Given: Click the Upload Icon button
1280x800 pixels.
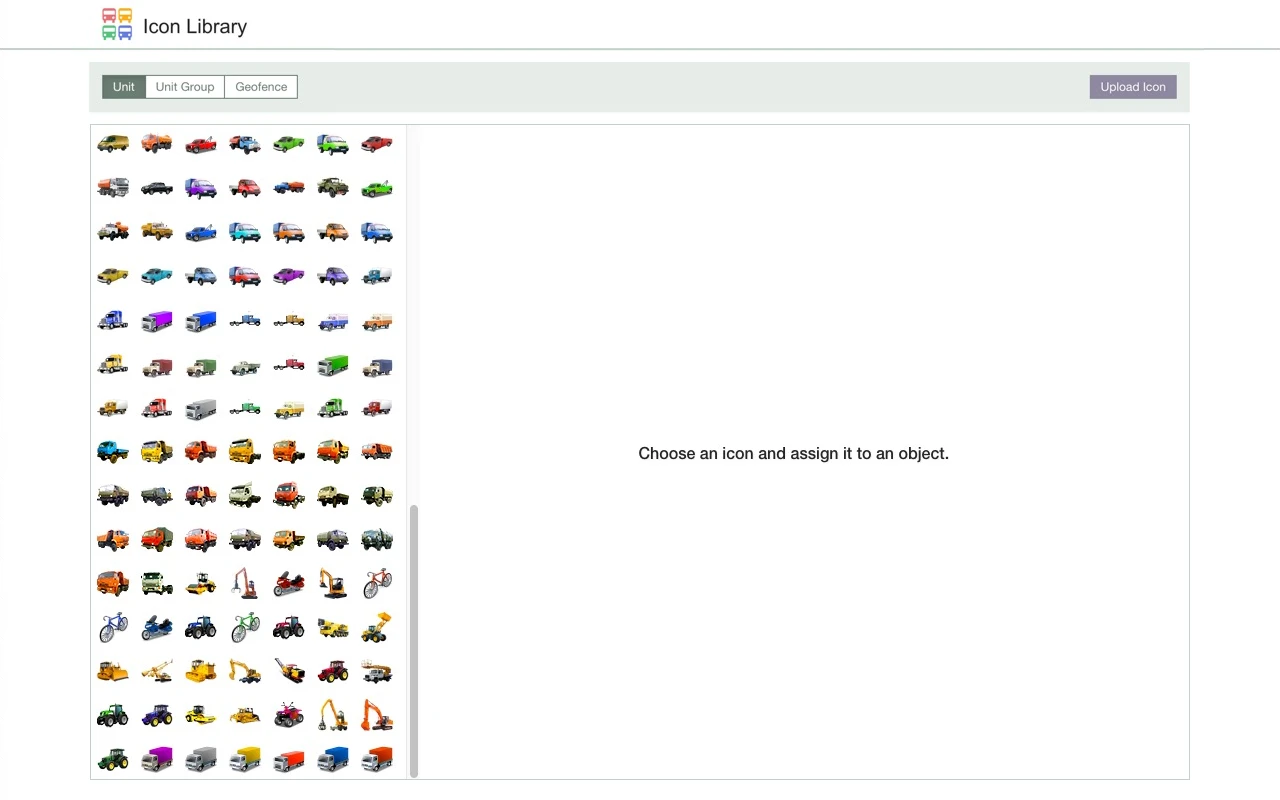Looking at the screenshot, I should [x=1133, y=87].
